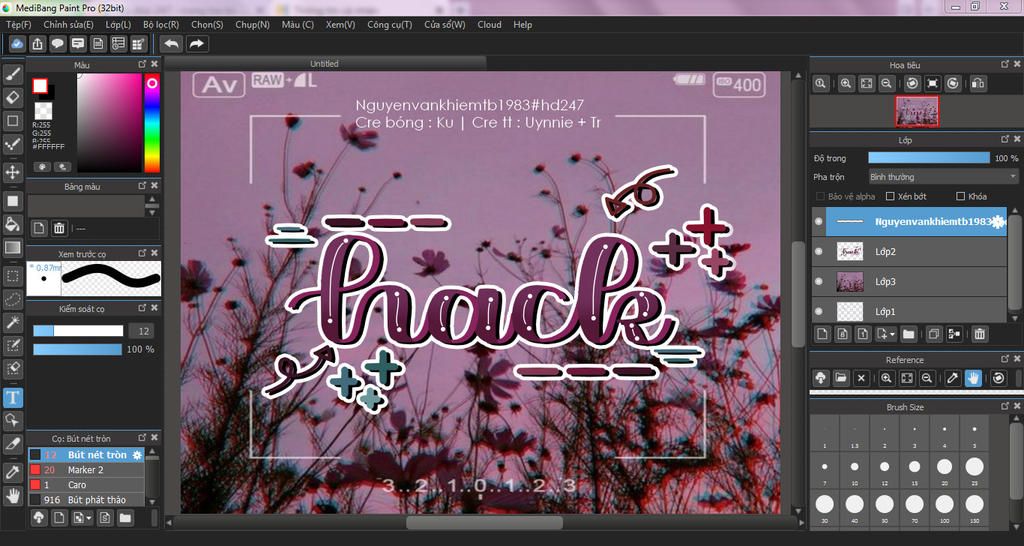Image resolution: width=1024 pixels, height=546 pixels.
Task: Select the Eyedropper tool
Action: 12,472
